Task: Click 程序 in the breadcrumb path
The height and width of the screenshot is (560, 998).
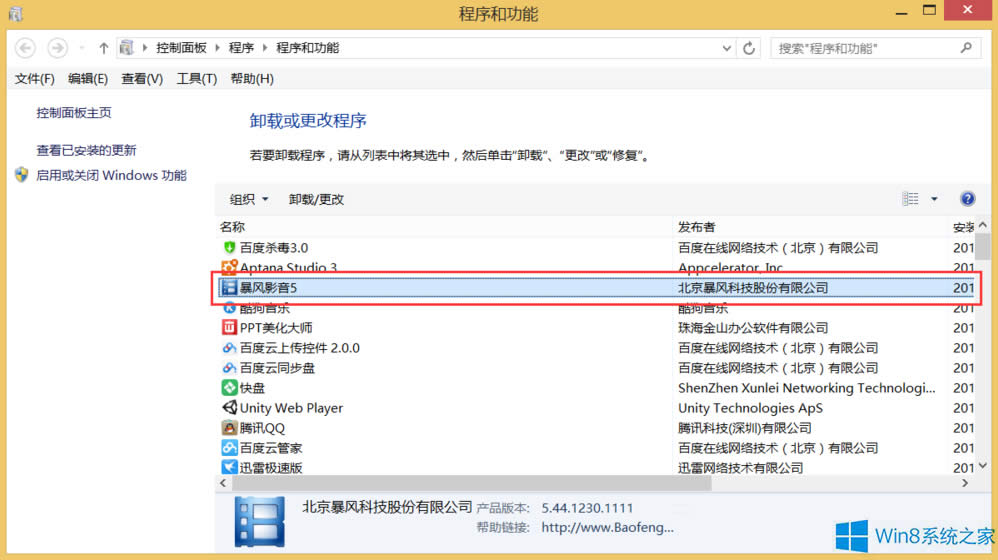Action: 241,48
